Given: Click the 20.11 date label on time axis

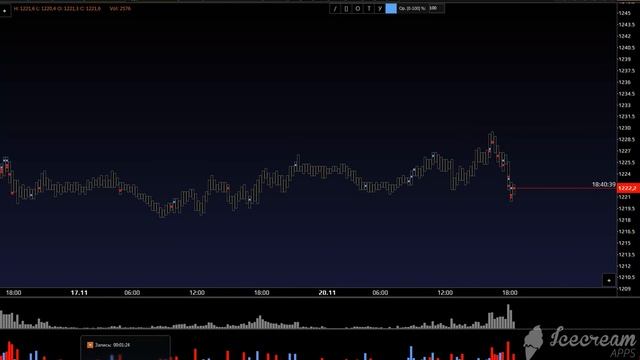Looking at the screenshot, I should (327, 293).
